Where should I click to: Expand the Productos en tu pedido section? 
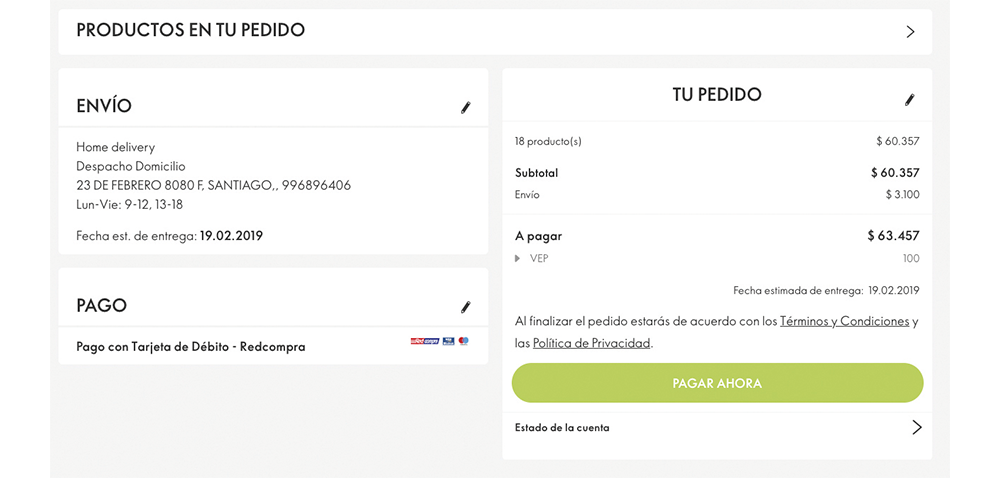click(x=191, y=31)
